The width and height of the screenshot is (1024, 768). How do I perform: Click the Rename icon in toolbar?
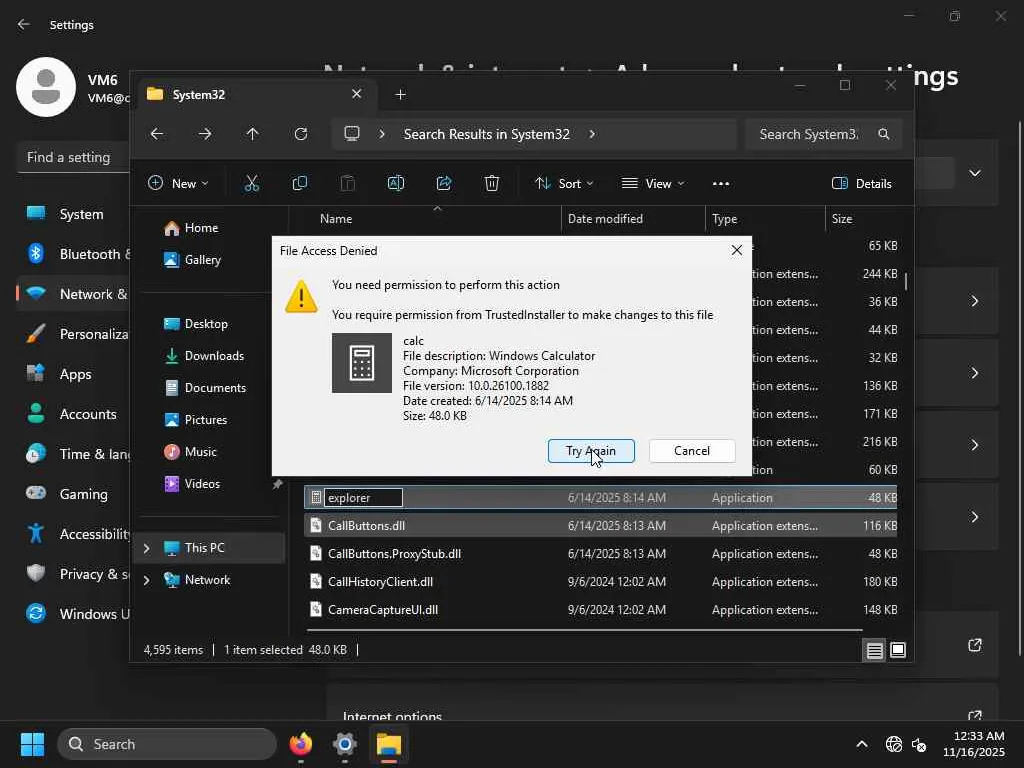pos(396,184)
